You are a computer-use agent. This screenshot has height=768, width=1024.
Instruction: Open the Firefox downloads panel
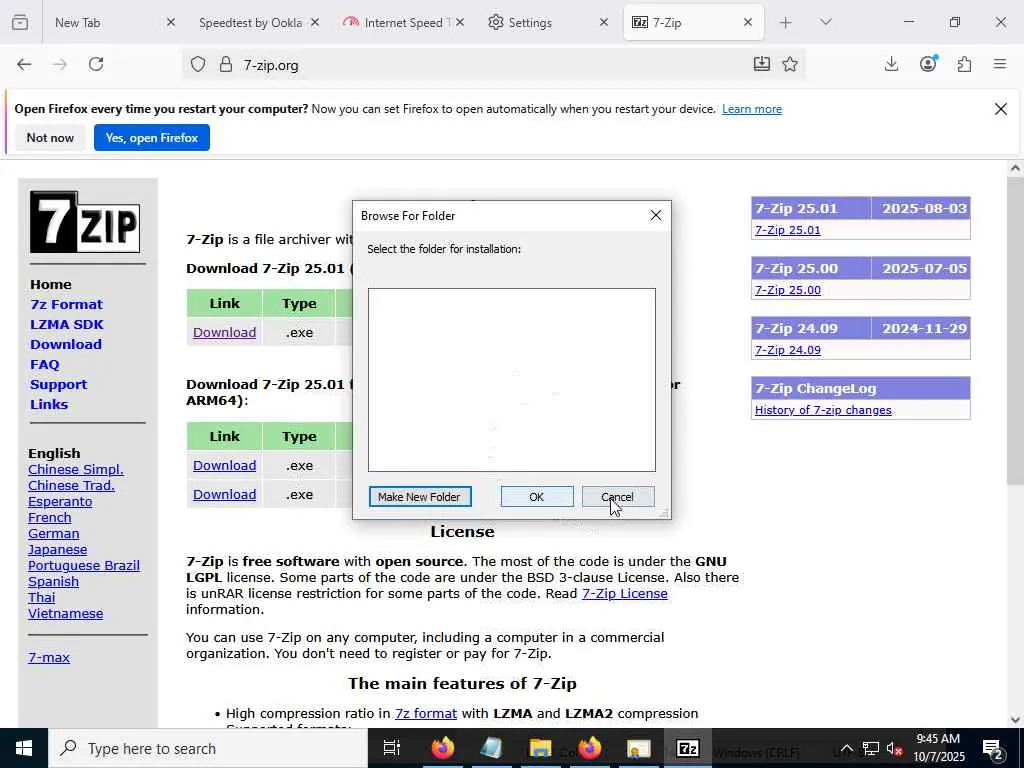[x=891, y=64]
